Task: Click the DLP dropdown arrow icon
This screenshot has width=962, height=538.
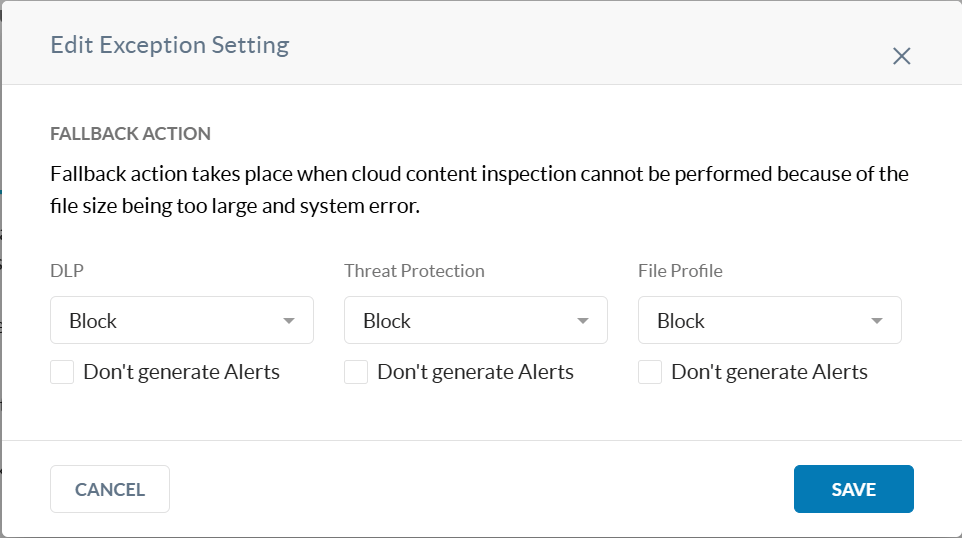Action: tap(289, 321)
